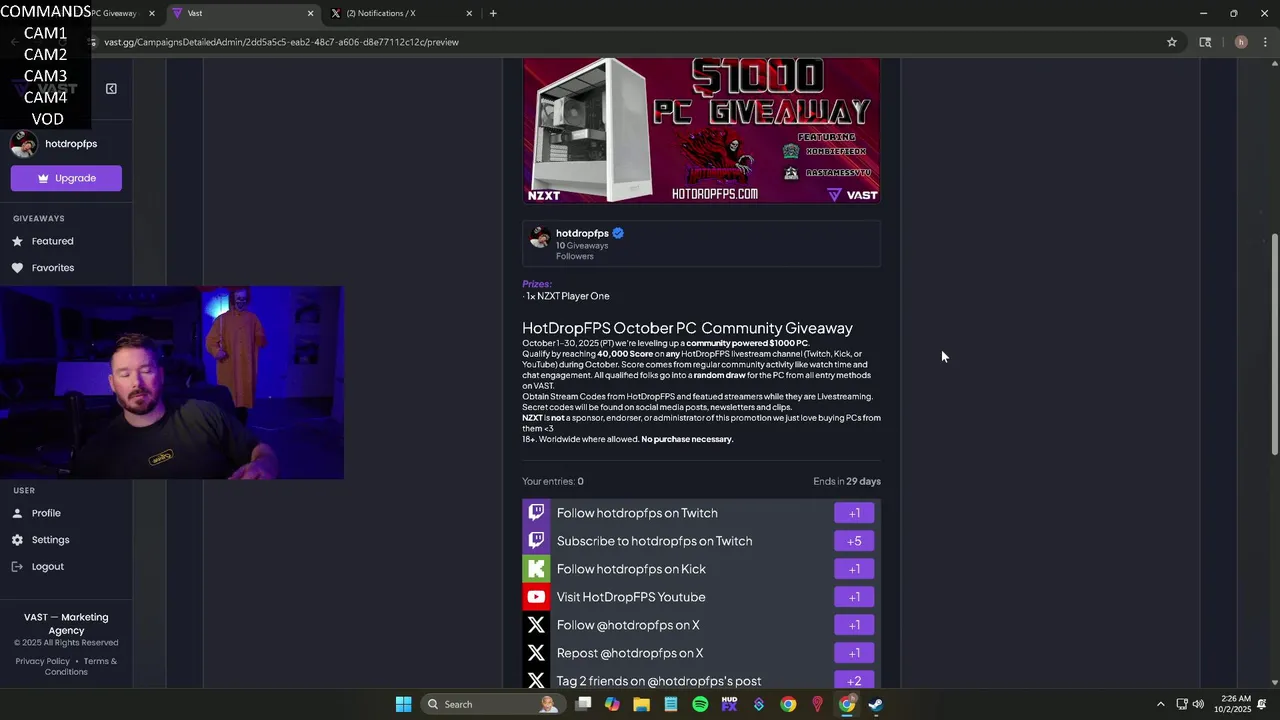Click +1 for Follow @hotdropfps on X

(854, 625)
